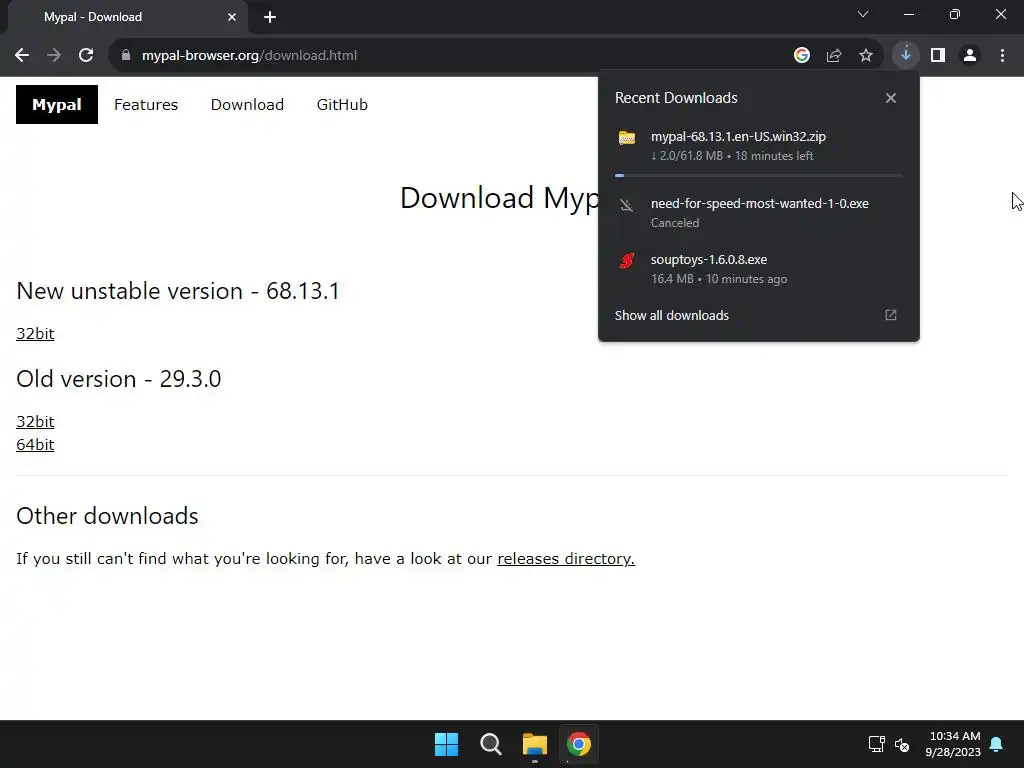Click the mypal zip download progress bar
Viewport: 1024px width, 768px height.
pyautogui.click(x=759, y=176)
